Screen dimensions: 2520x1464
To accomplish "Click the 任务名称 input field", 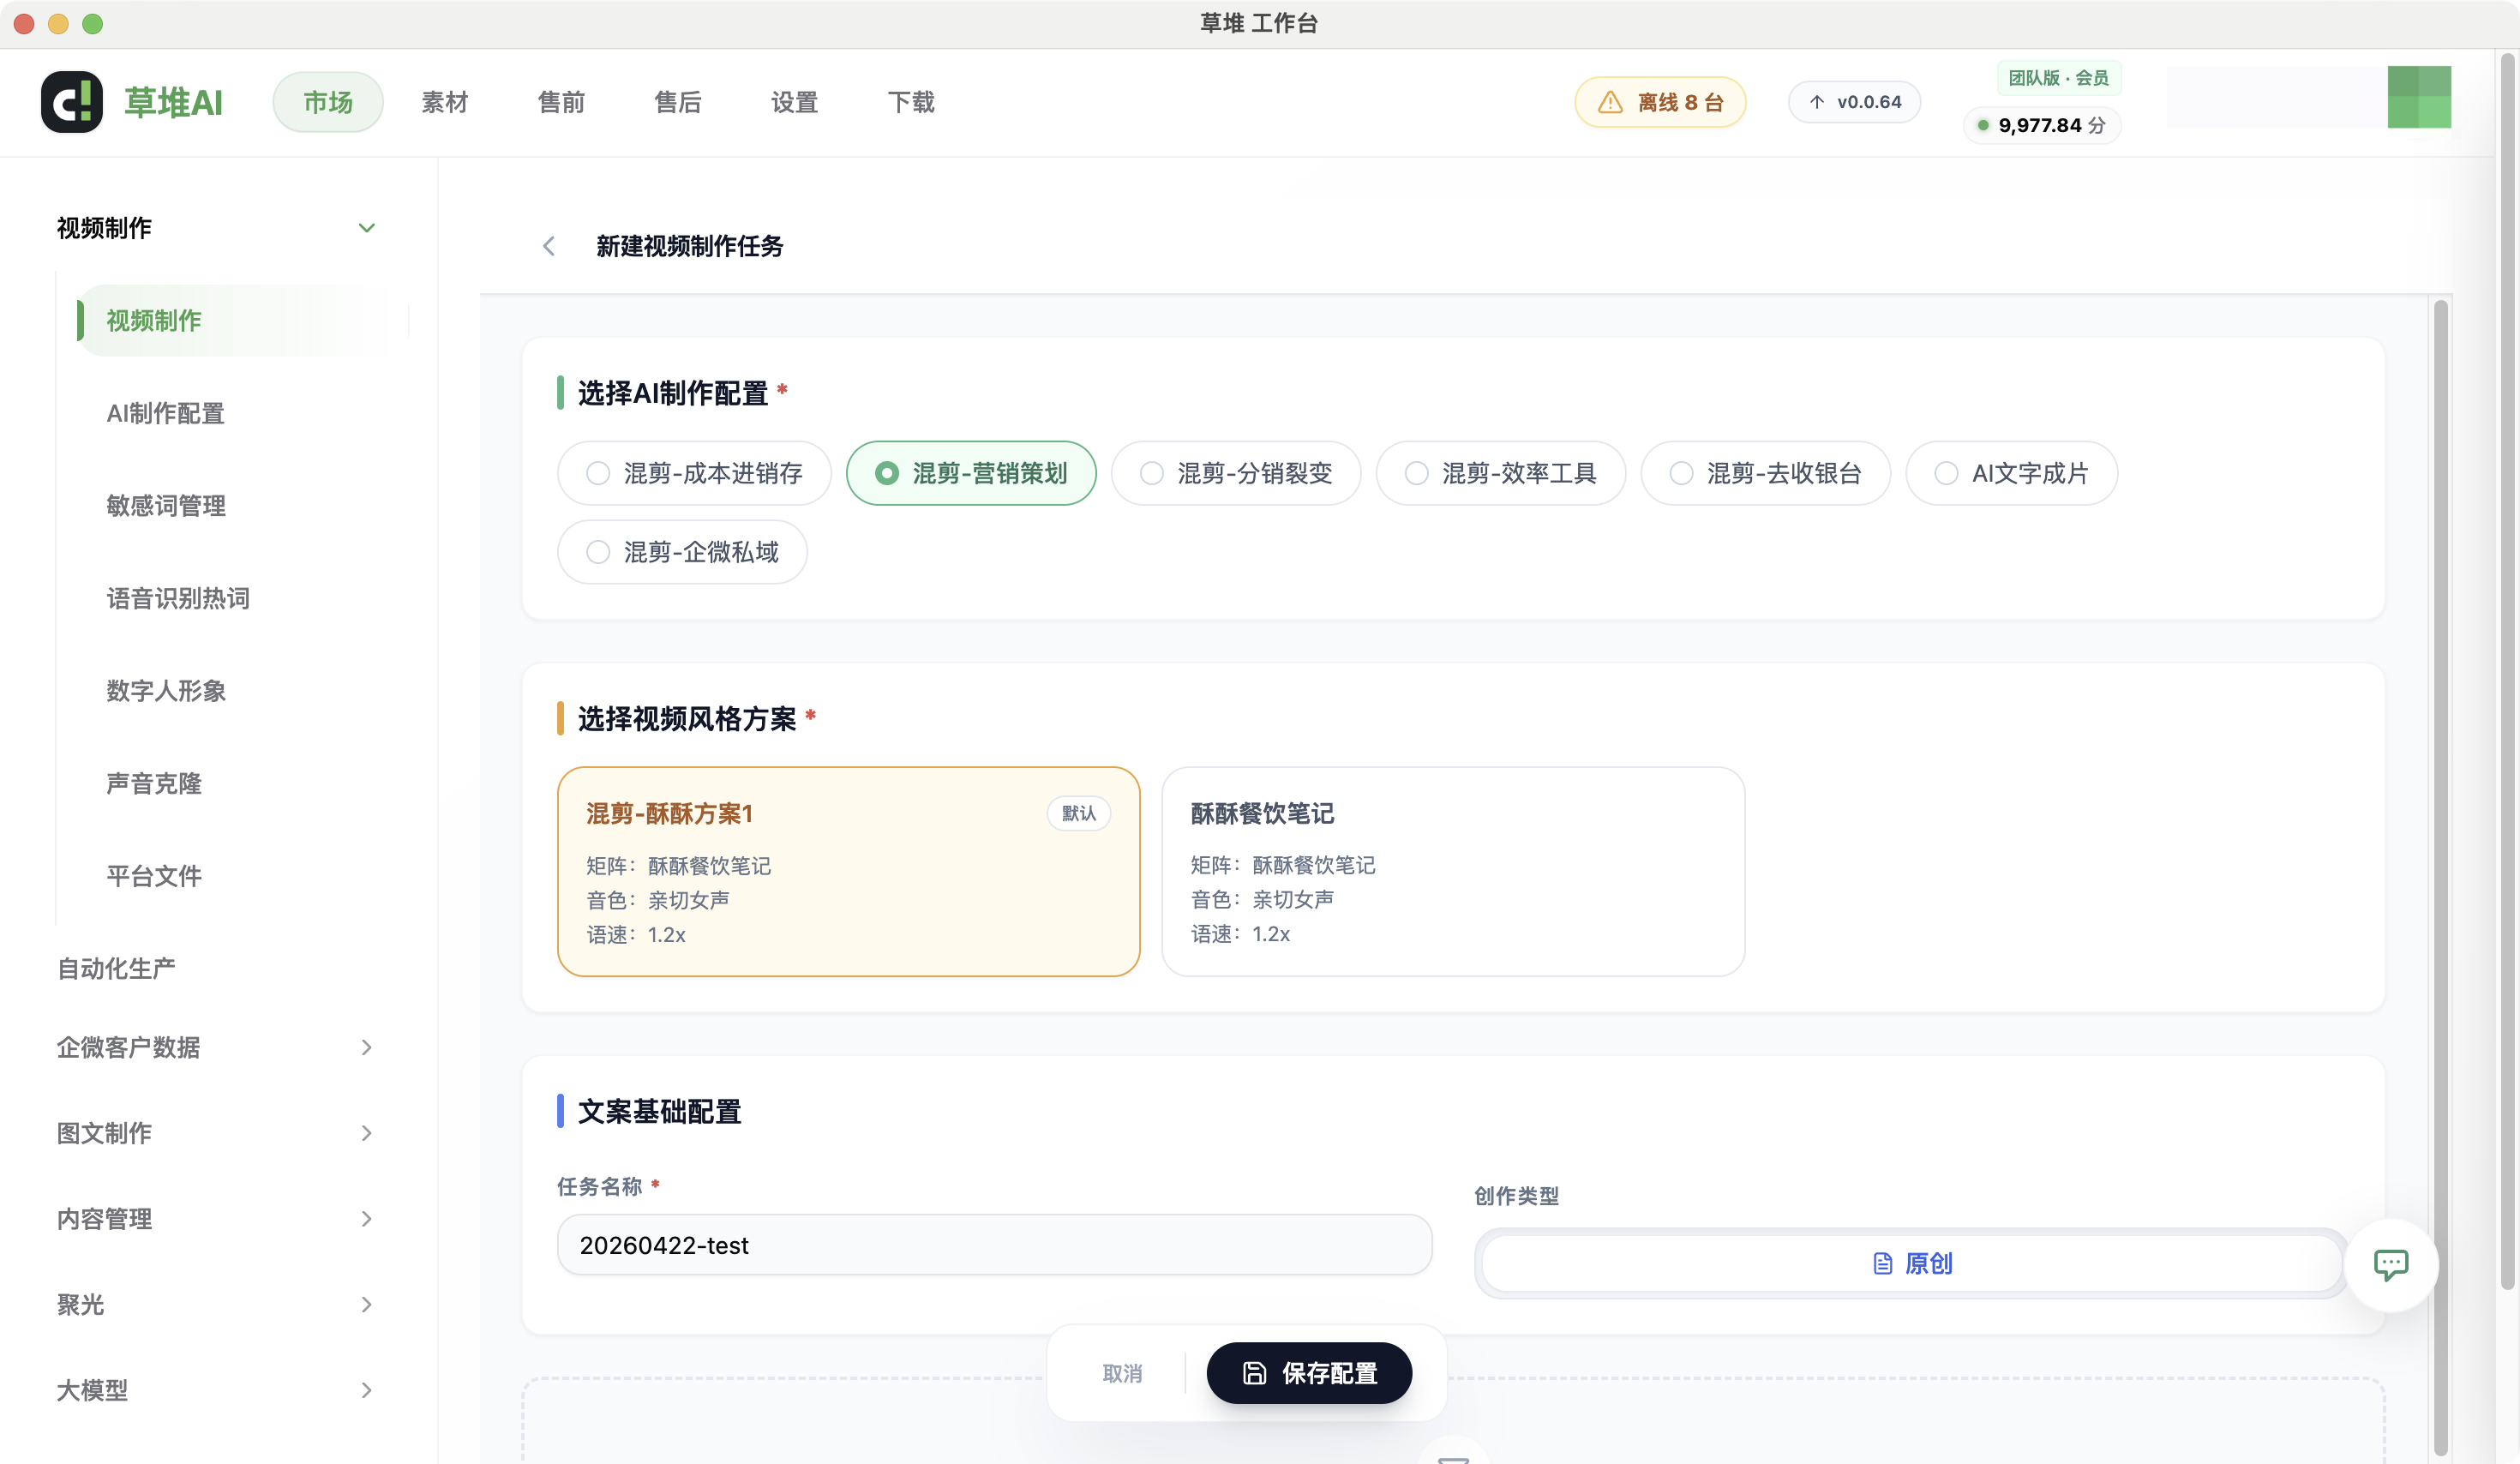I will click(994, 1245).
